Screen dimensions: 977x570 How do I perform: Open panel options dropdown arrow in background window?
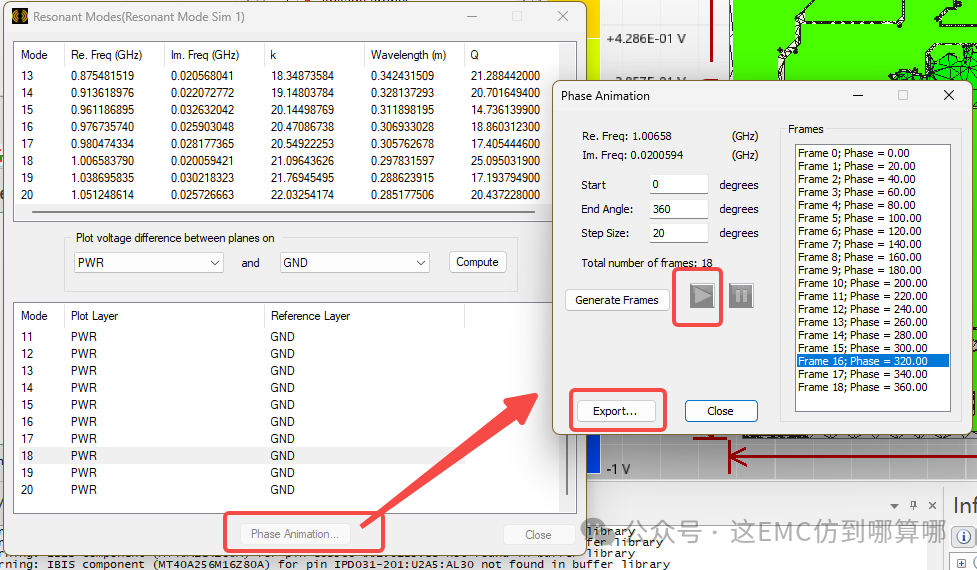[895, 506]
